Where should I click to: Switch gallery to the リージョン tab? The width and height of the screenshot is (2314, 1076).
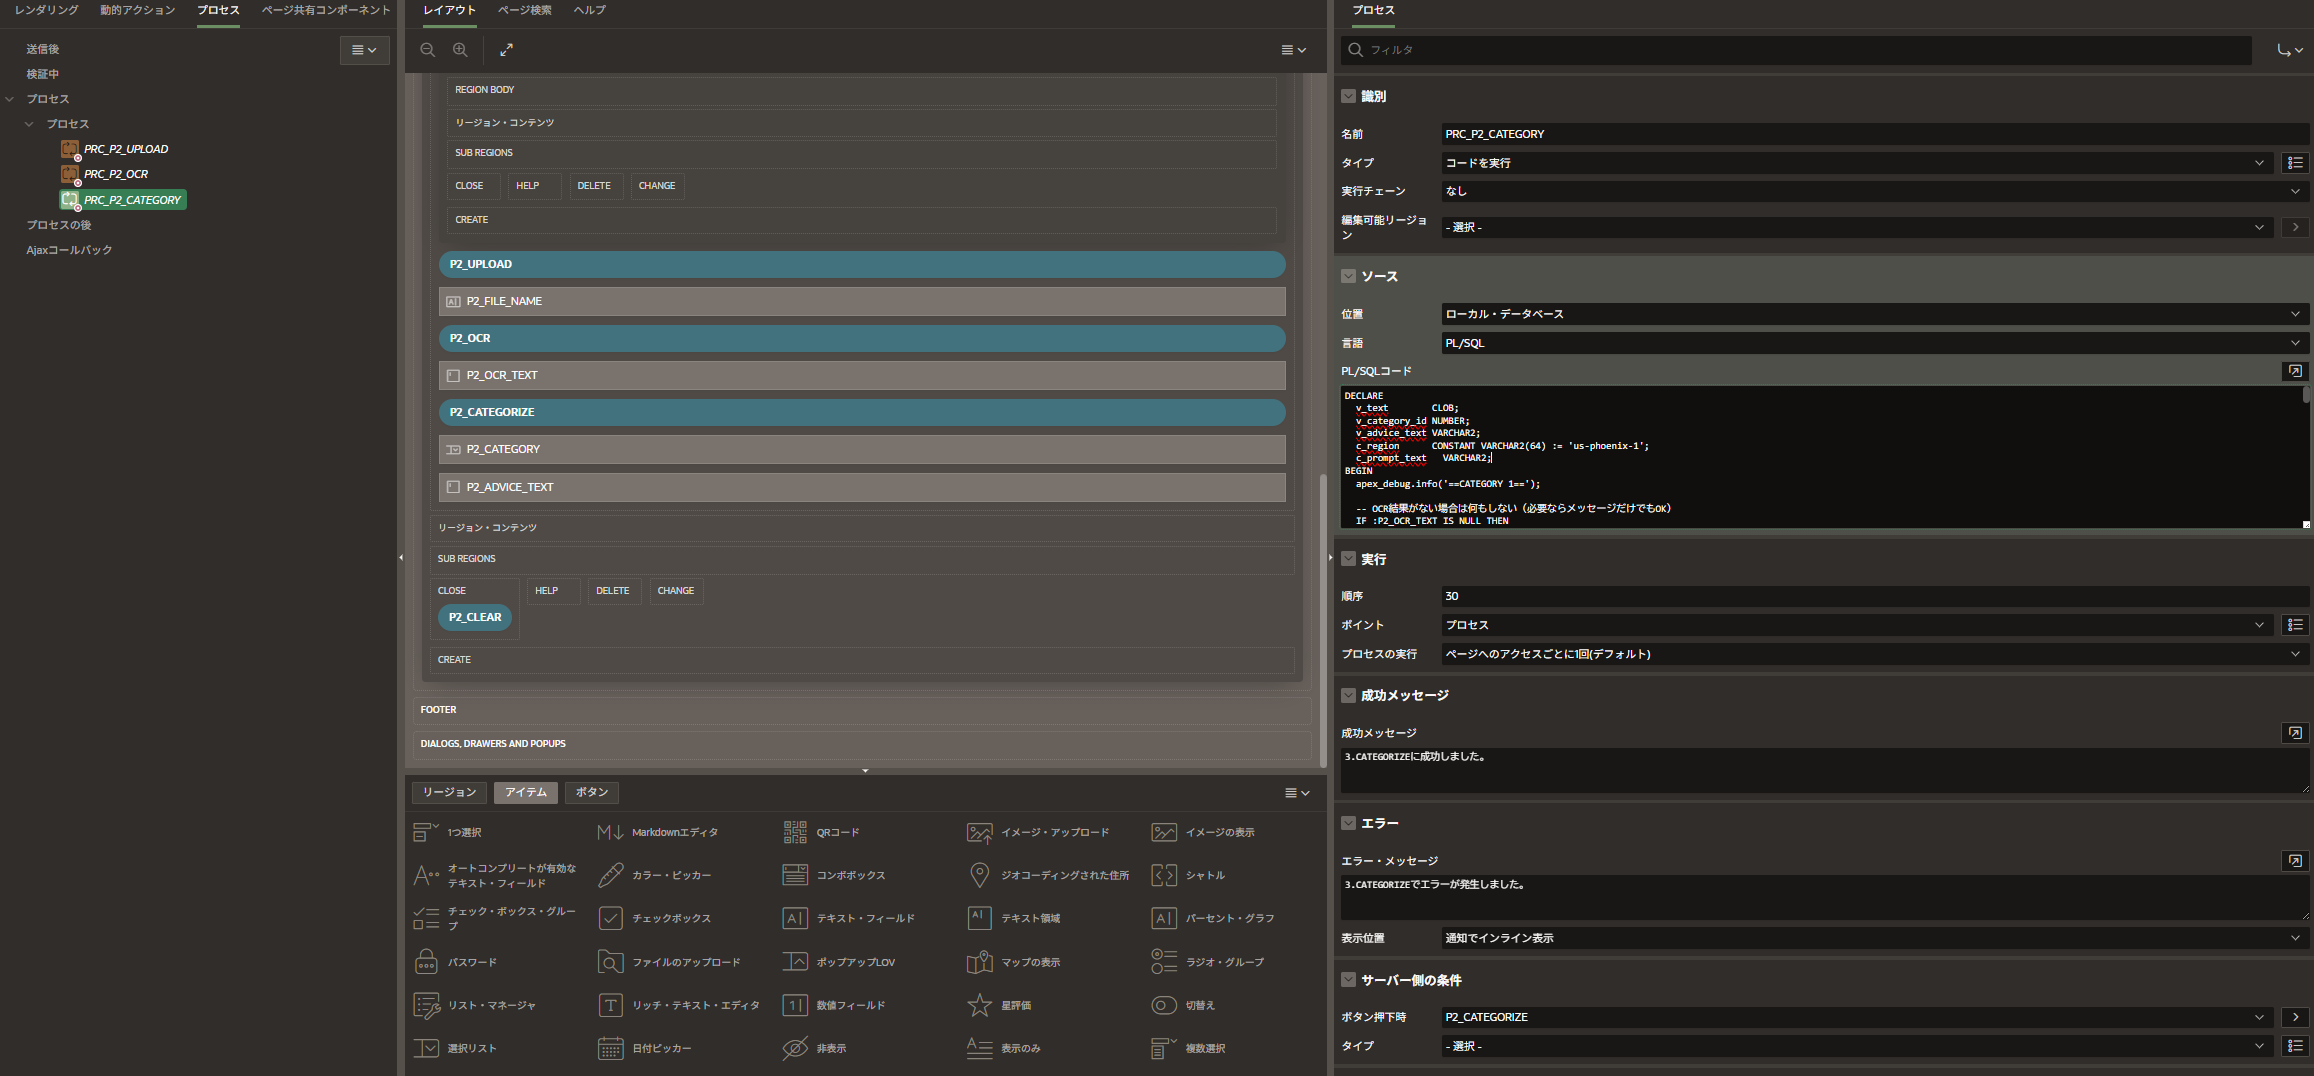(450, 793)
